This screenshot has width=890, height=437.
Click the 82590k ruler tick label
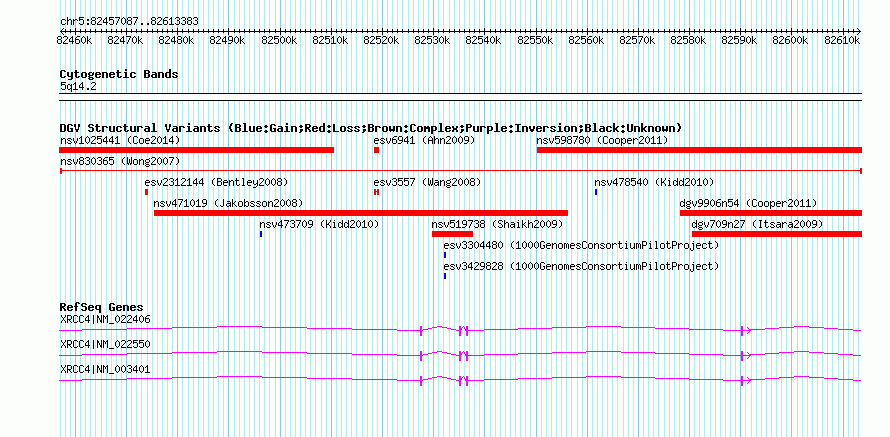pyautogui.click(x=740, y=40)
